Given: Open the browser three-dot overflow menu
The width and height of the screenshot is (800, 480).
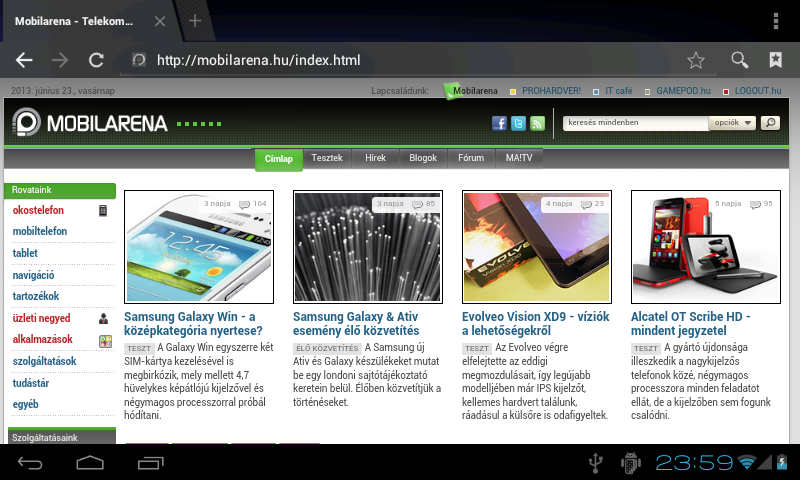Looking at the screenshot, I should [776, 21].
